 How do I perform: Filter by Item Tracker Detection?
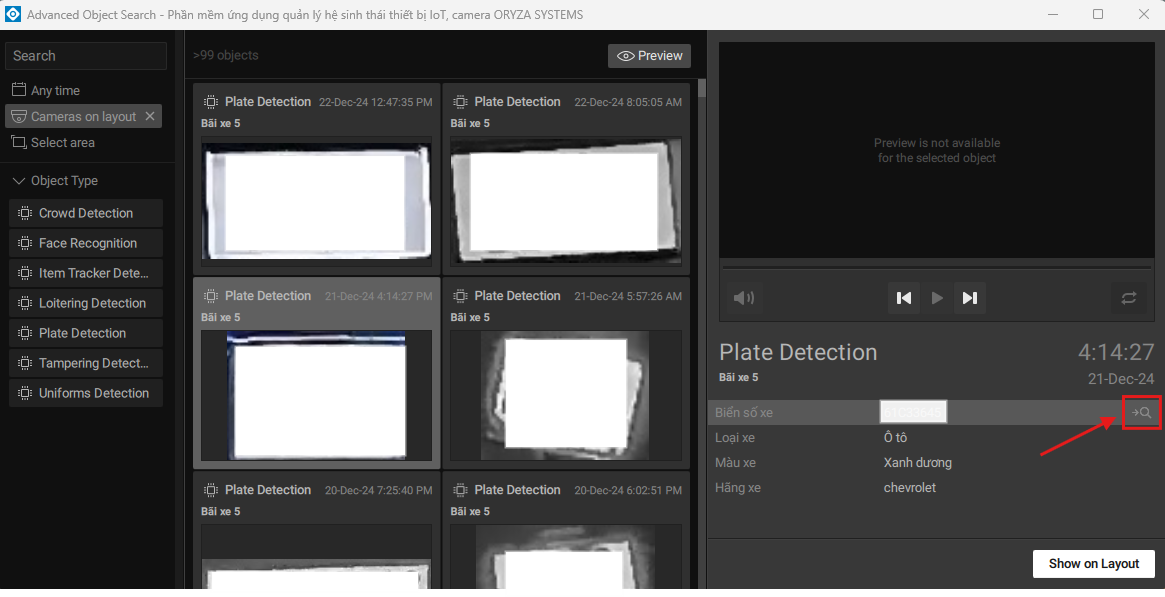pos(85,273)
